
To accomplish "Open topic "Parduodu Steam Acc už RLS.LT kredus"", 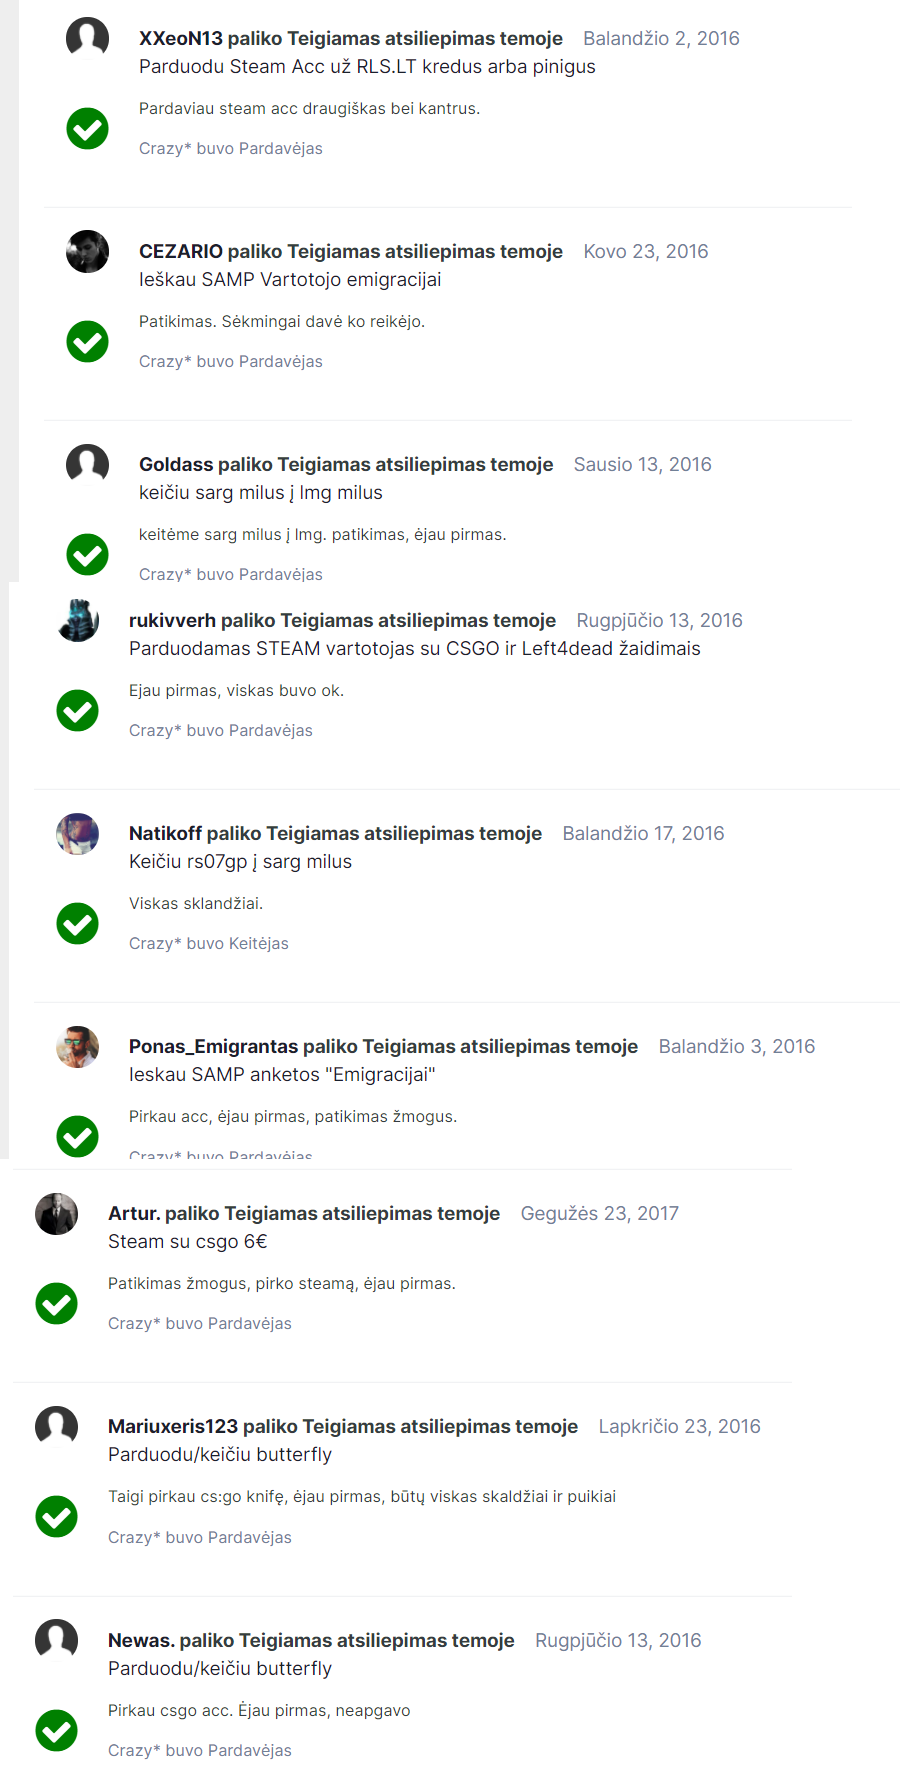I will pos(367,67).
